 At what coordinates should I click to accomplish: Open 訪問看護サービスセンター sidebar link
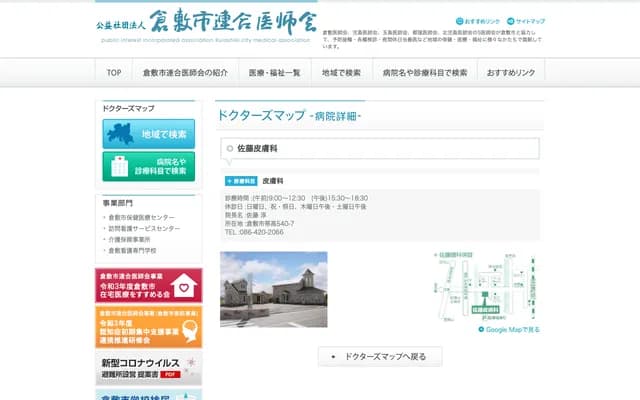pyautogui.click(x=144, y=228)
